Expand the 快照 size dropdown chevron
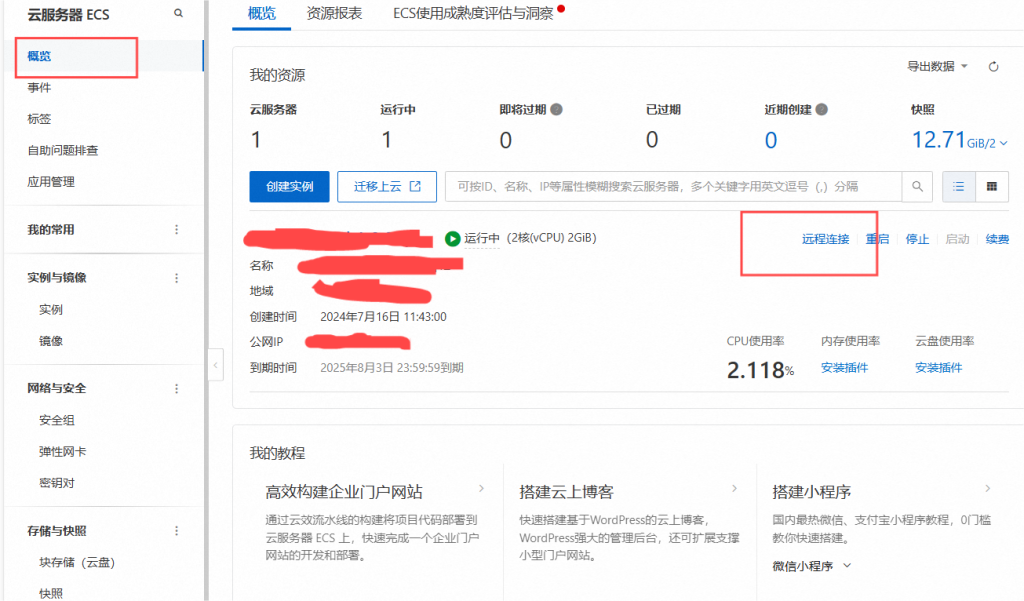Image resolution: width=1024 pixels, height=601 pixels. [x=1003, y=143]
